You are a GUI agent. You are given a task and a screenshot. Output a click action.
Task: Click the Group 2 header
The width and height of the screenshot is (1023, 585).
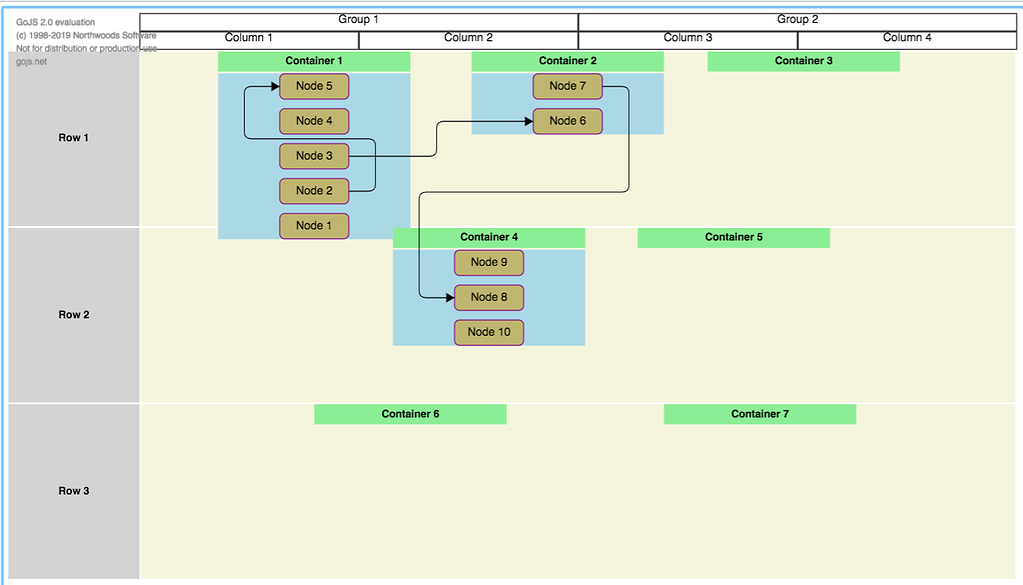[x=797, y=19]
